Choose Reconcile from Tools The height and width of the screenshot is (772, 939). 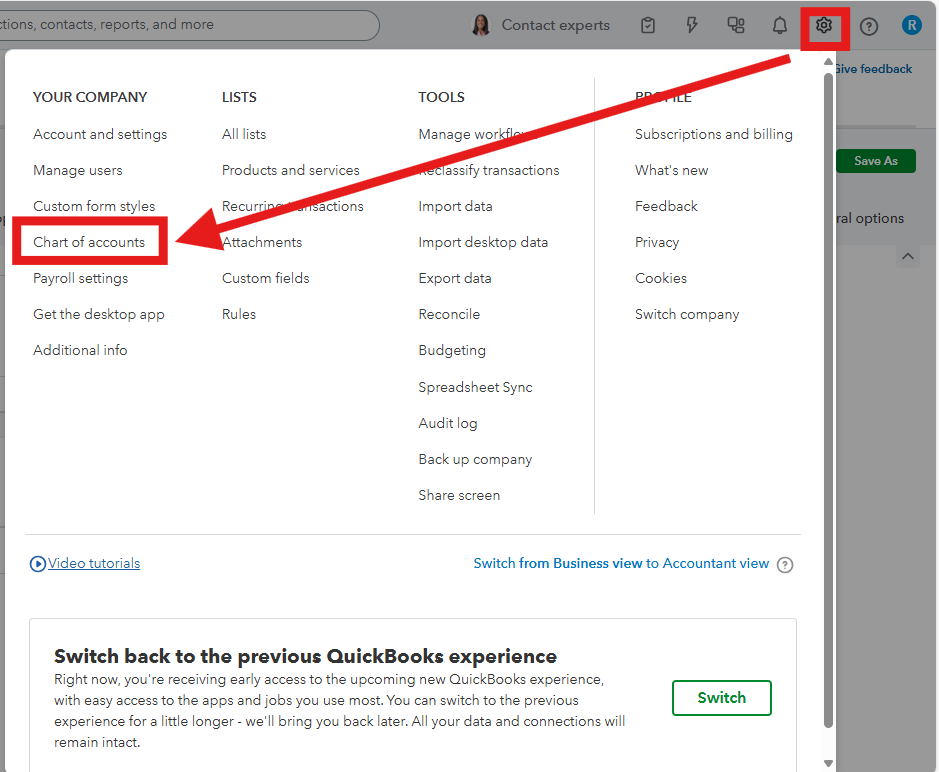449,314
